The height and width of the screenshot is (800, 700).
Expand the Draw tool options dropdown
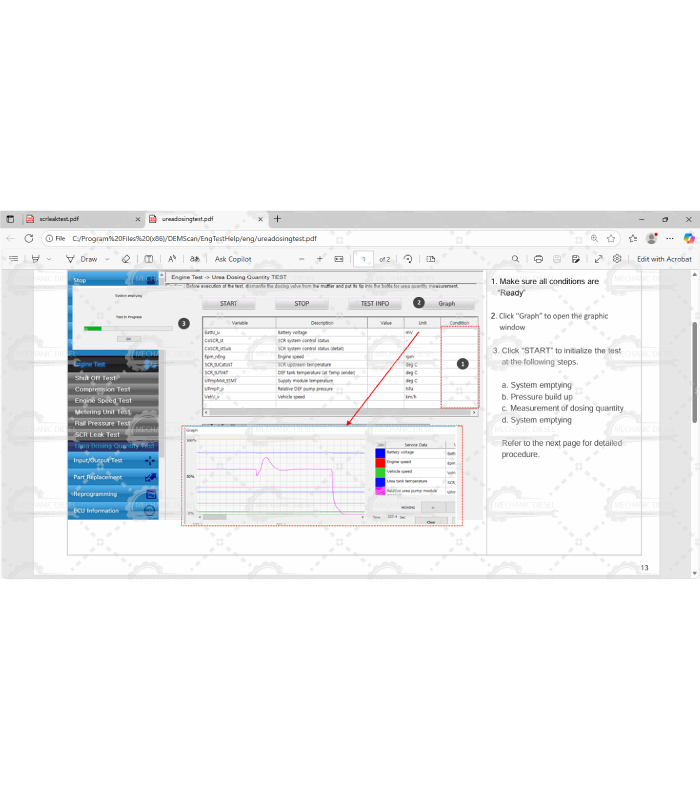click(108, 259)
